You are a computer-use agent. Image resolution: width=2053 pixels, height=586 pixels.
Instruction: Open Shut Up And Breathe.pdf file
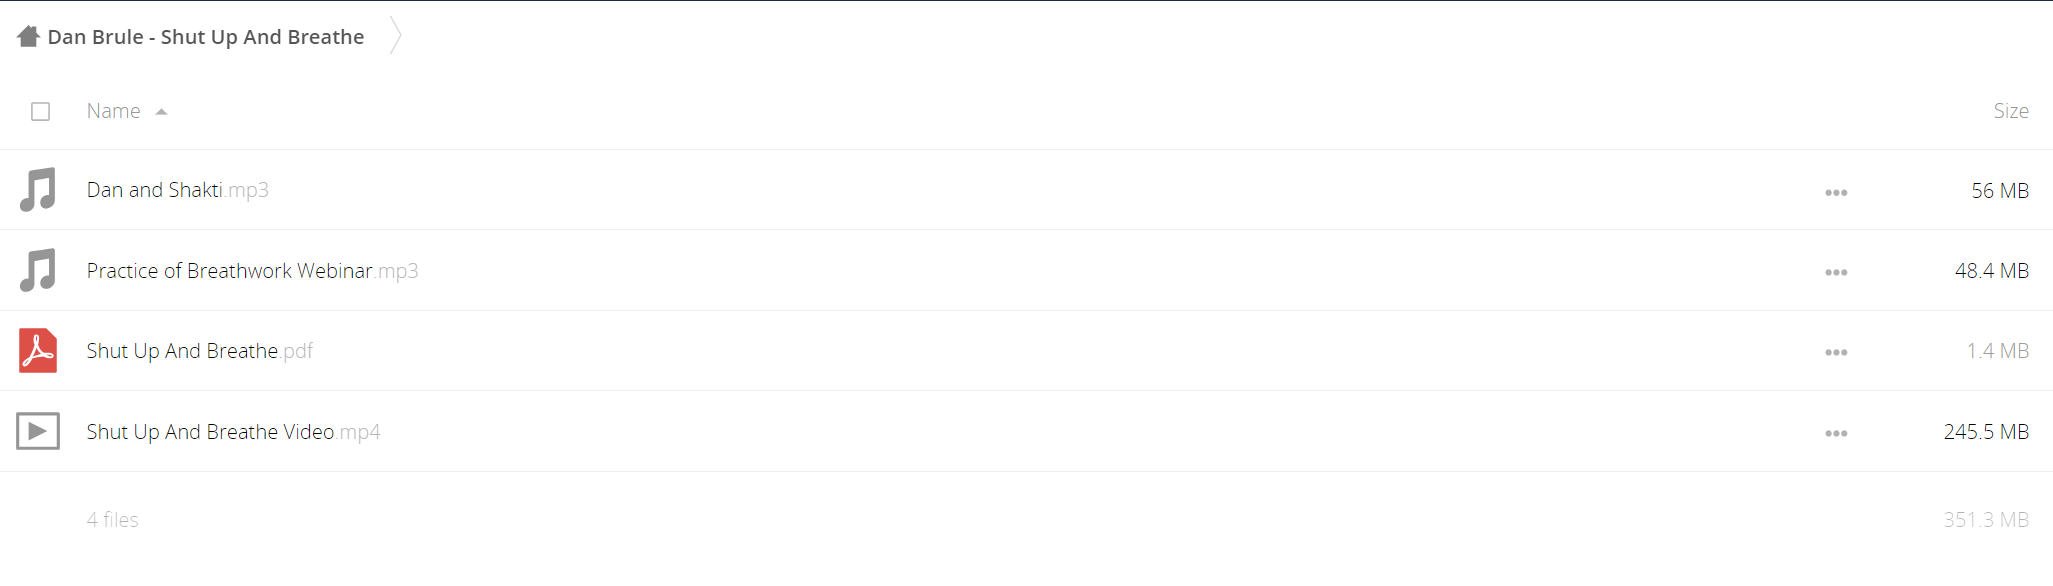click(200, 351)
